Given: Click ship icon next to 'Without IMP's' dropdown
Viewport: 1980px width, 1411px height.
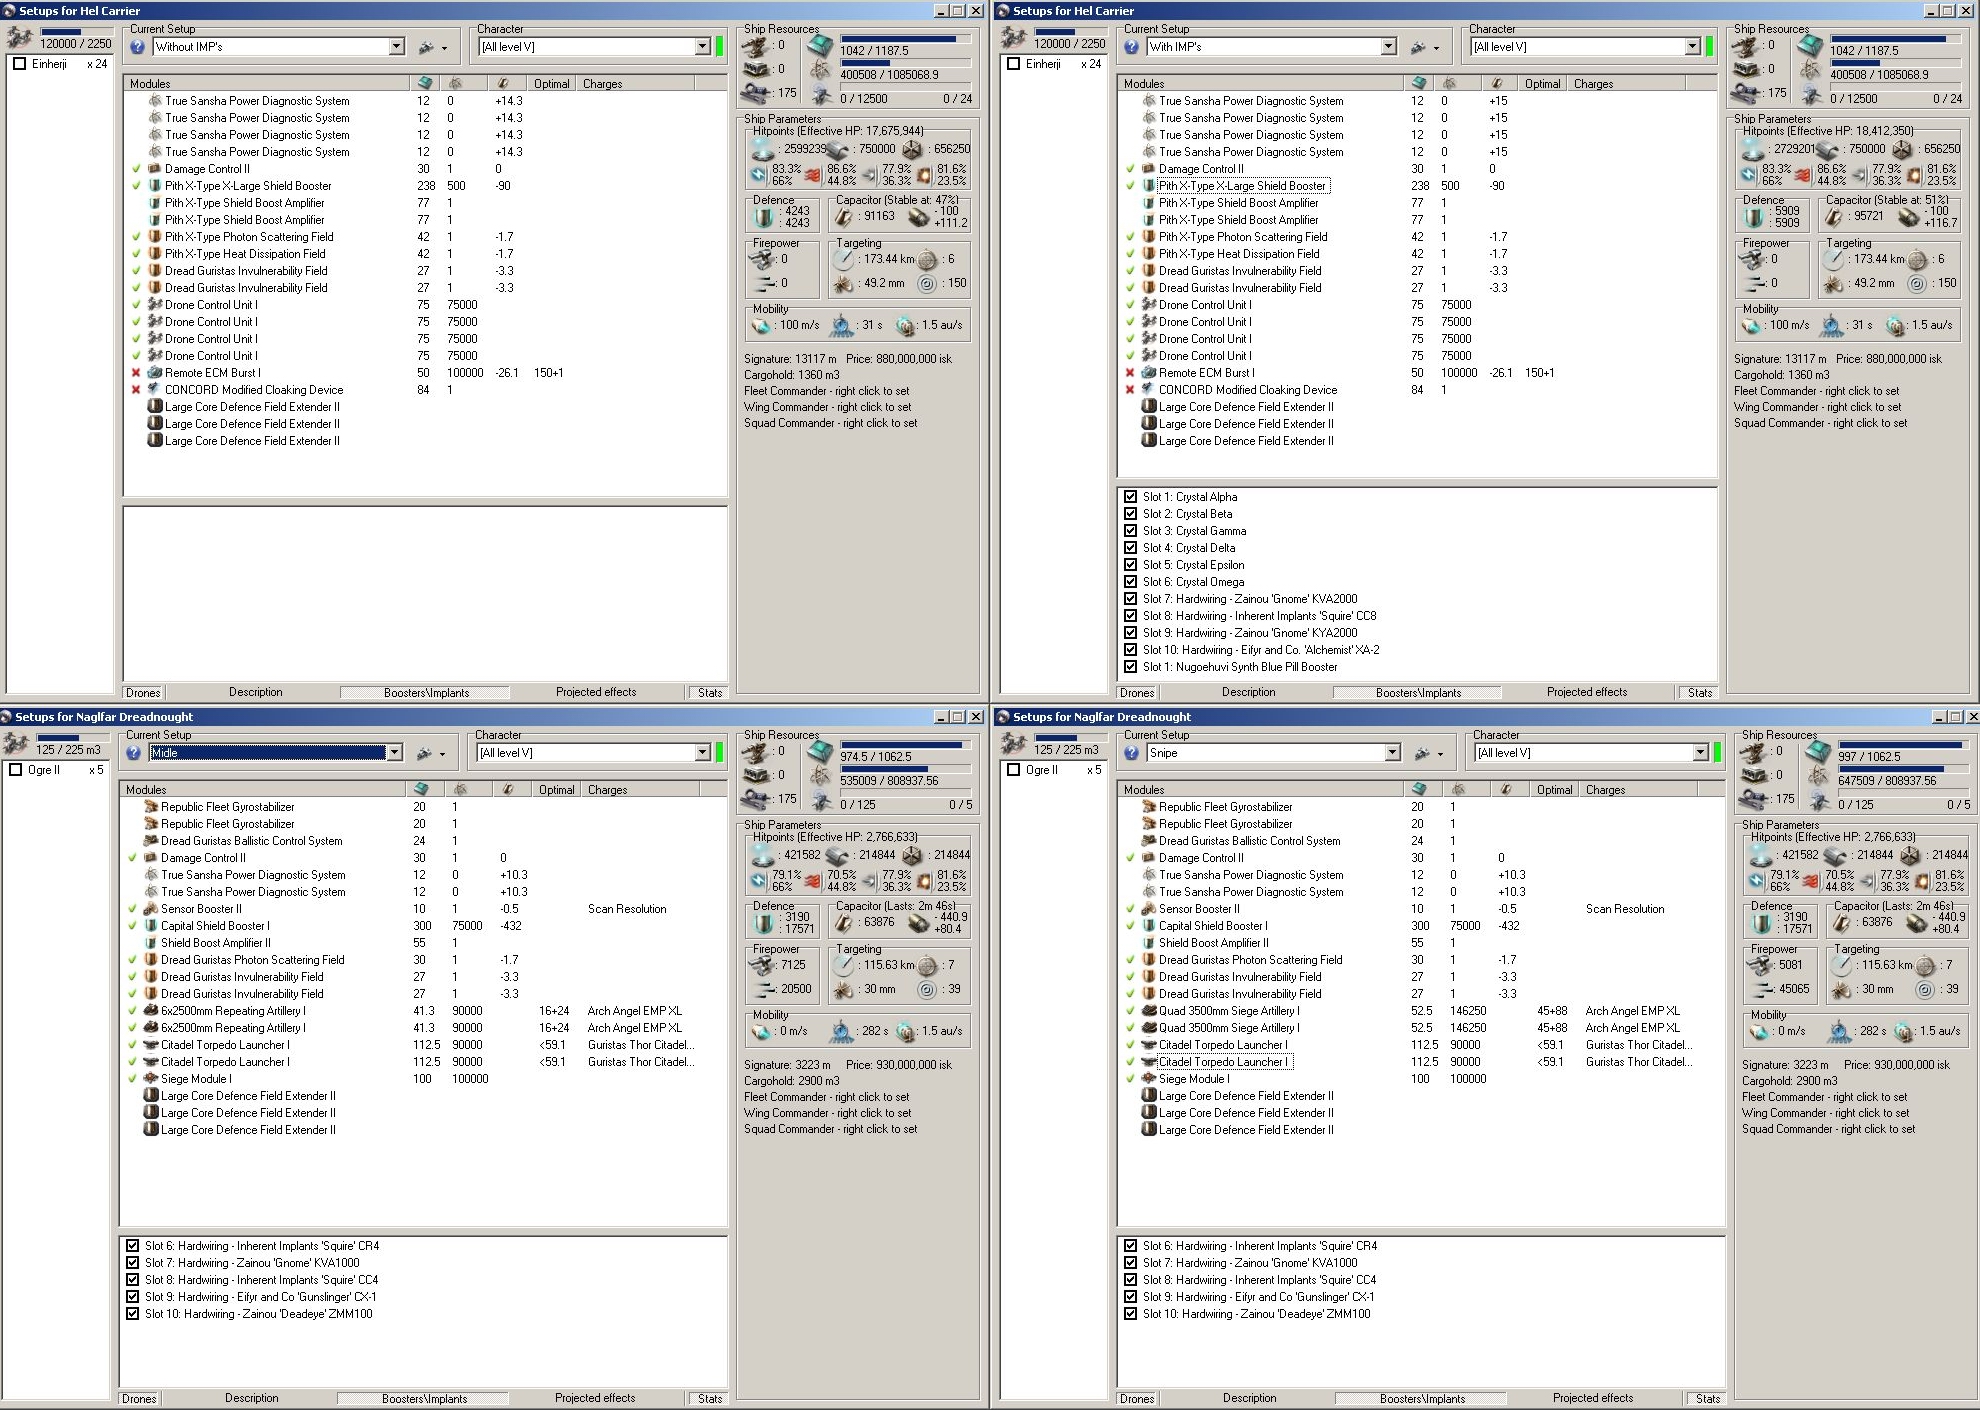Looking at the screenshot, I should point(426,47).
